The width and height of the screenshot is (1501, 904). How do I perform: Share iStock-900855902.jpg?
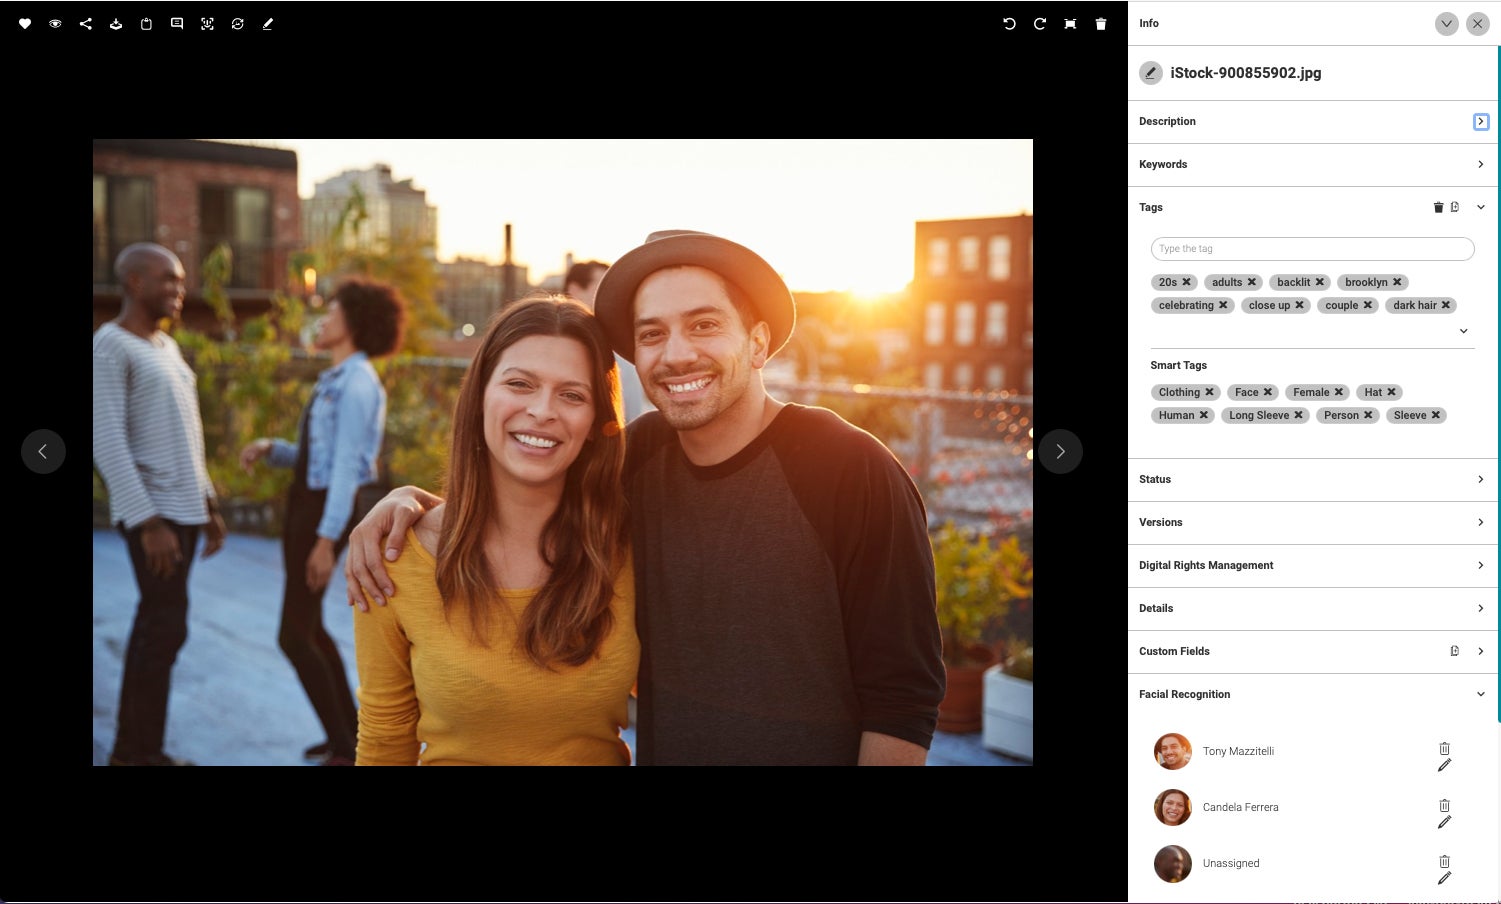[86, 23]
